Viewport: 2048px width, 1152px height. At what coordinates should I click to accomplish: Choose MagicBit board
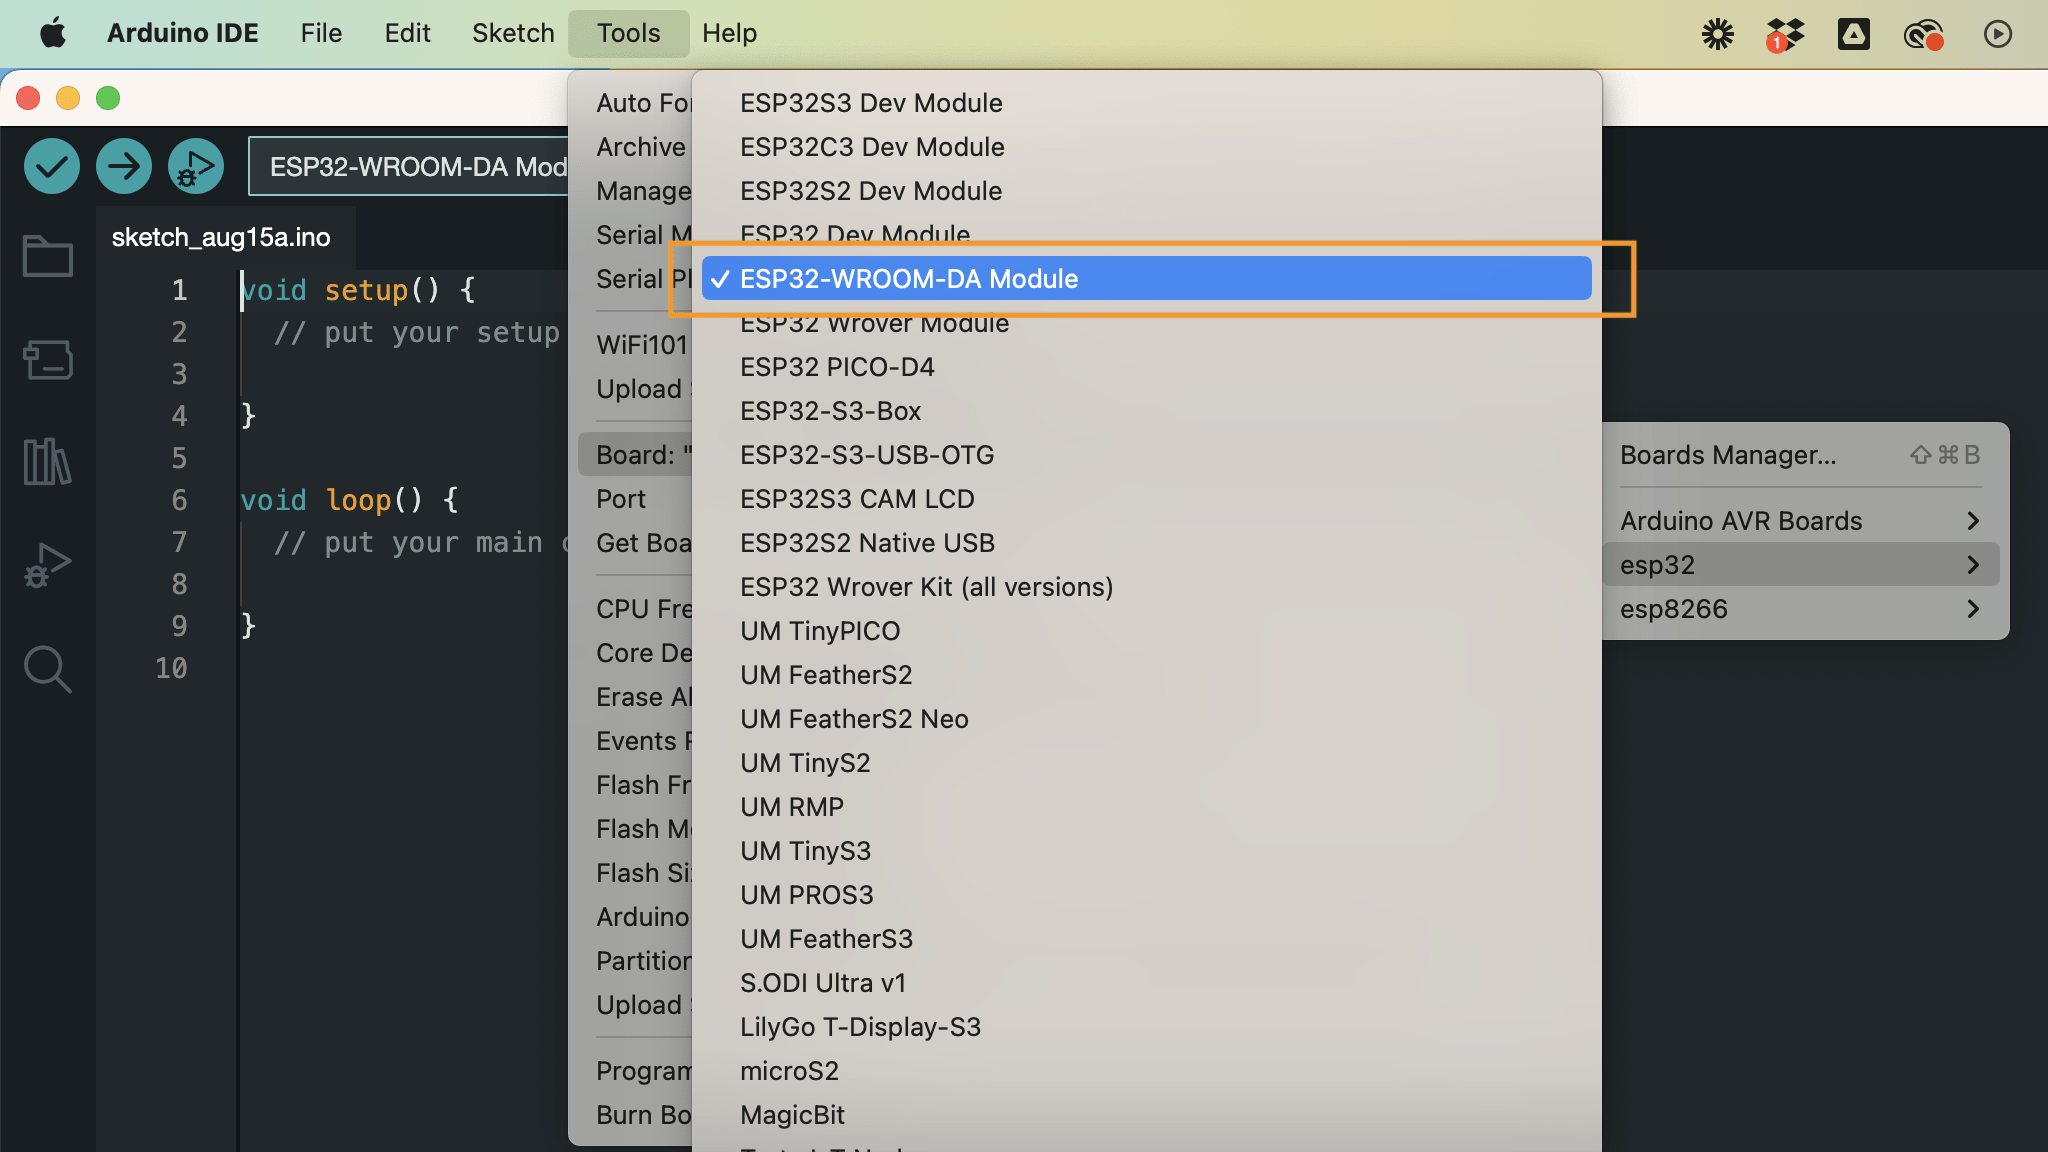1146,1115
